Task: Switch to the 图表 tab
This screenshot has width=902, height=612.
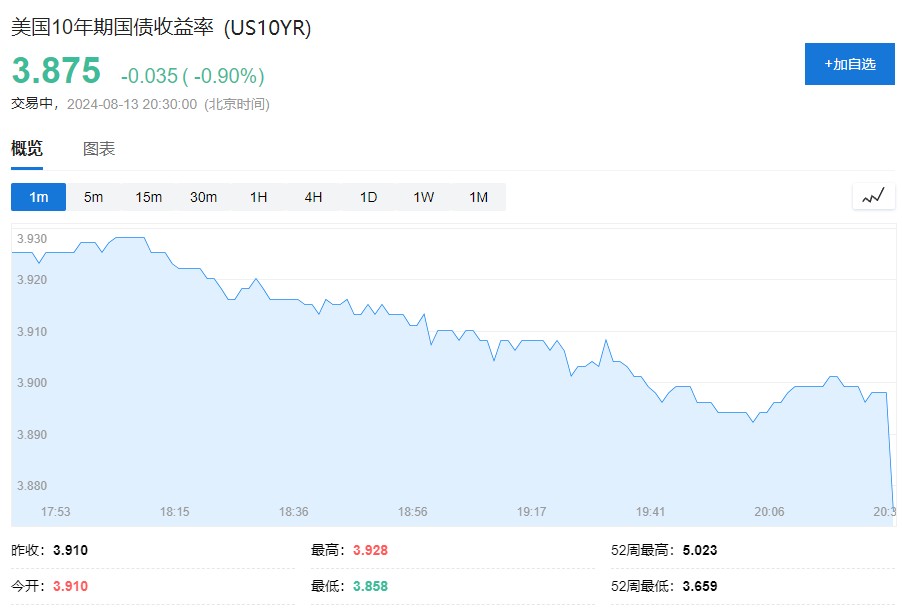Action: click(x=99, y=149)
